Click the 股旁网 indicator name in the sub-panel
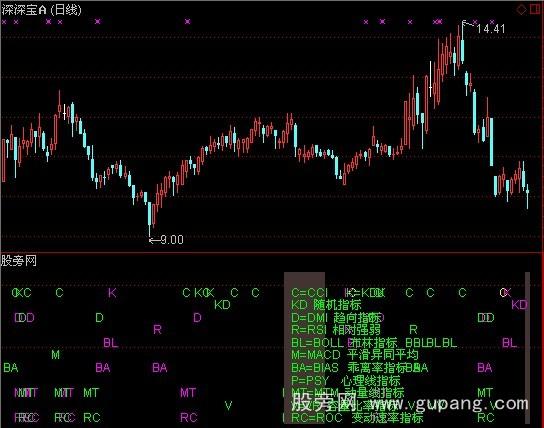The height and width of the screenshot is (428, 544). (19, 261)
